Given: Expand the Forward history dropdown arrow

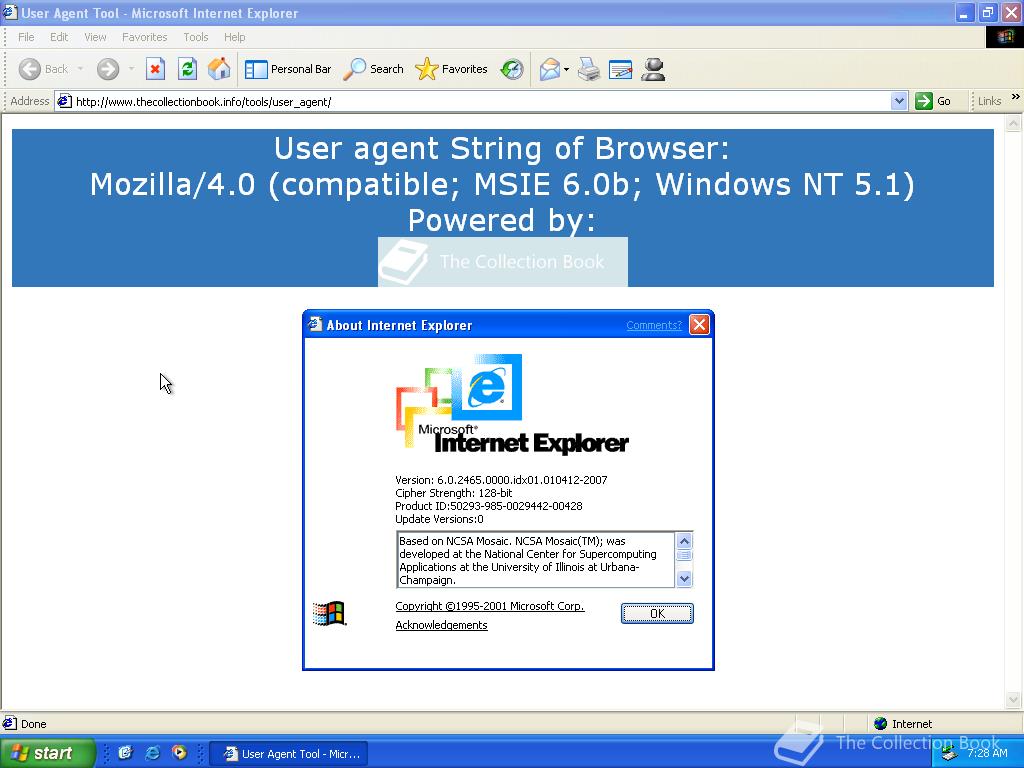Looking at the screenshot, I should click(x=131, y=69).
